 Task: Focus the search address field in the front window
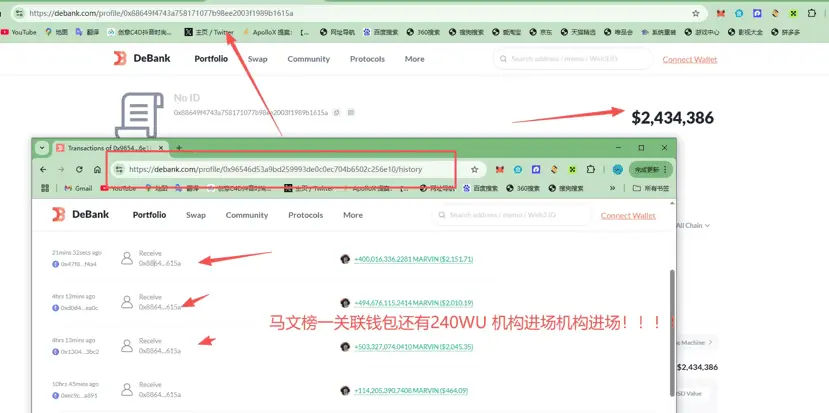click(x=511, y=215)
